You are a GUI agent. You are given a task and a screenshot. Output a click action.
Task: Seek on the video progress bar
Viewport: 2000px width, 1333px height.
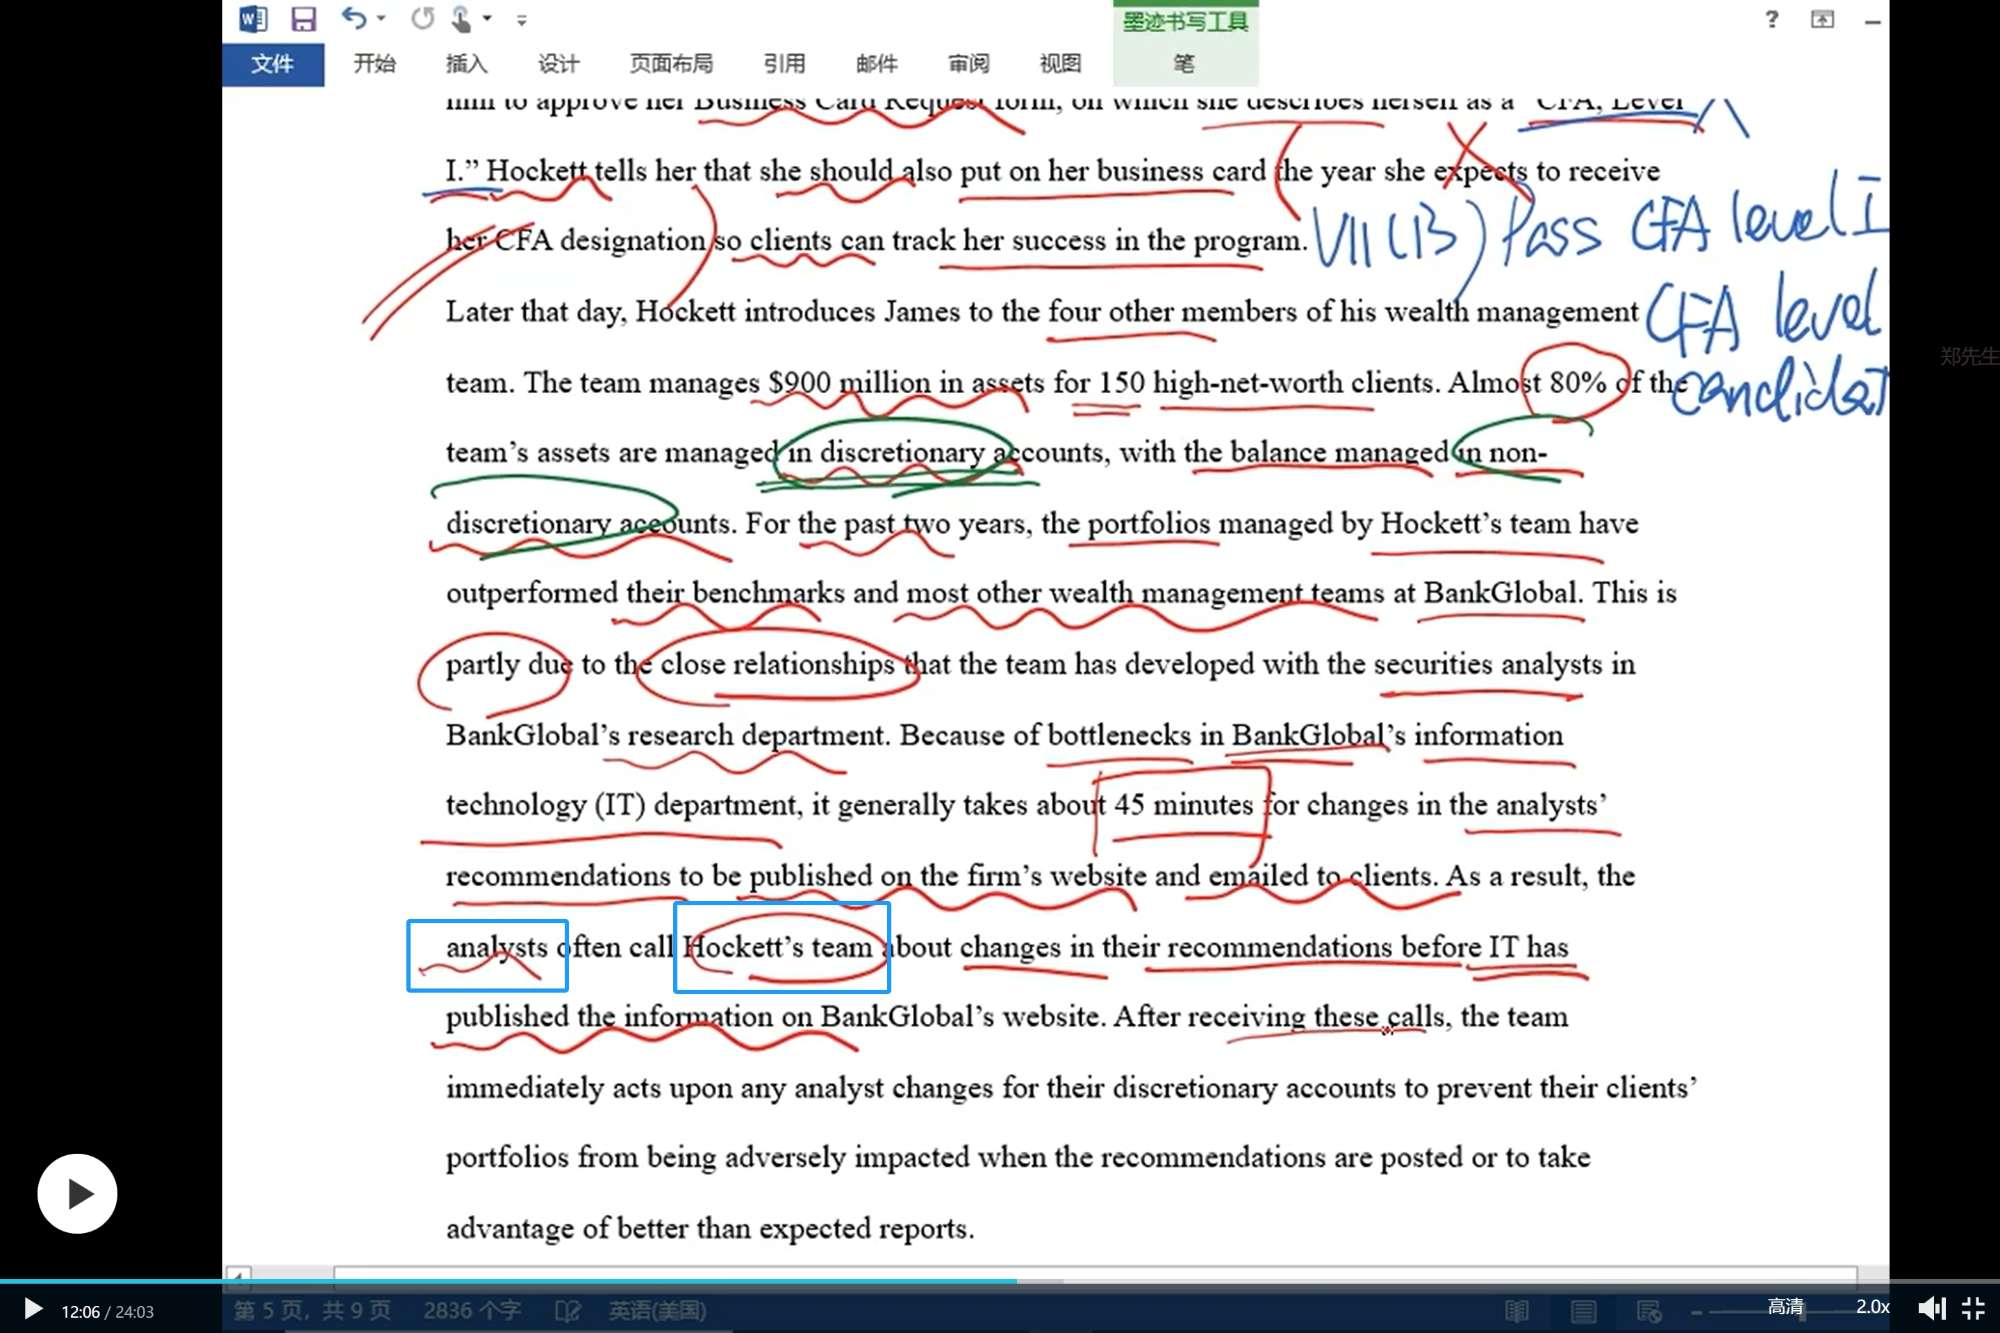1000,1281
